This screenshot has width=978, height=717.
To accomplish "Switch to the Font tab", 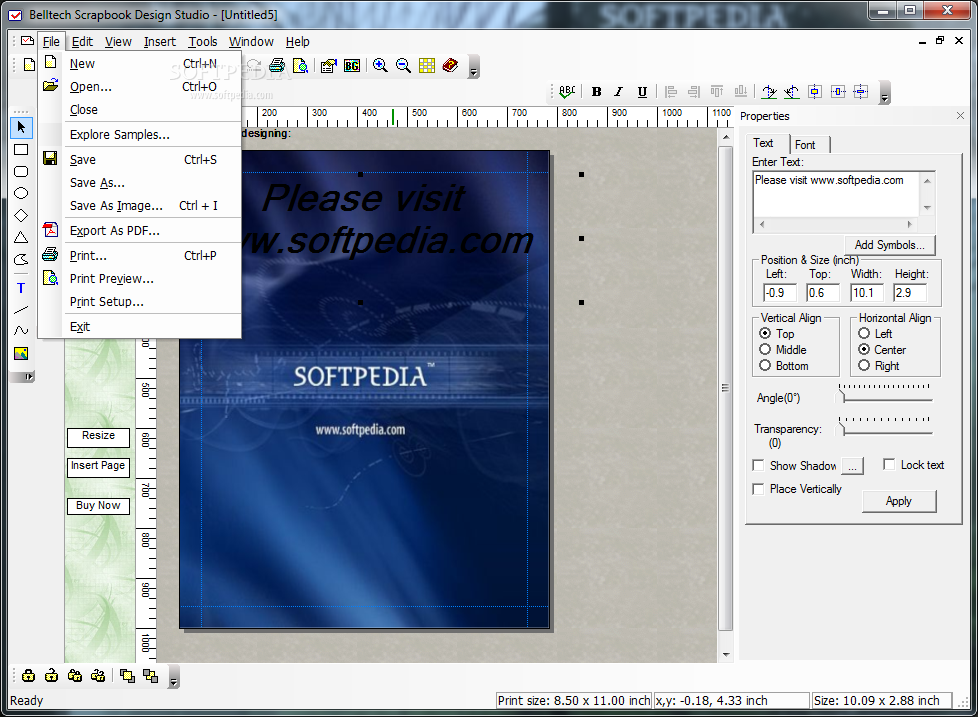I will 805,145.
